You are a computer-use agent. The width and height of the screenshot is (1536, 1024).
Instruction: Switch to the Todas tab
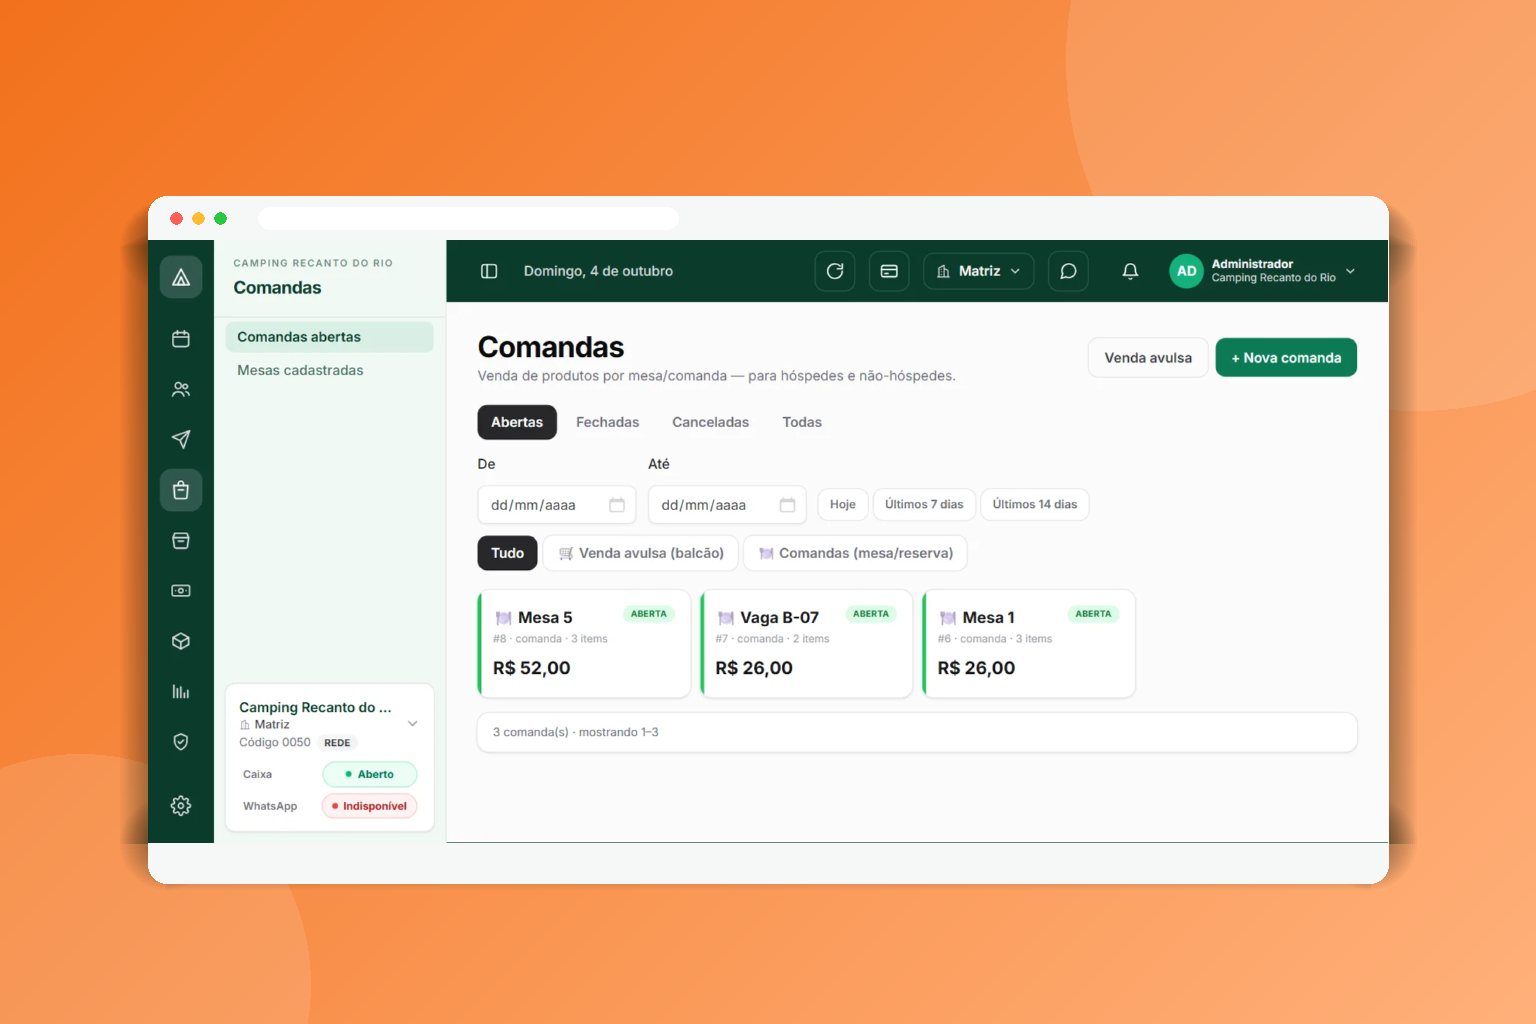pos(802,422)
